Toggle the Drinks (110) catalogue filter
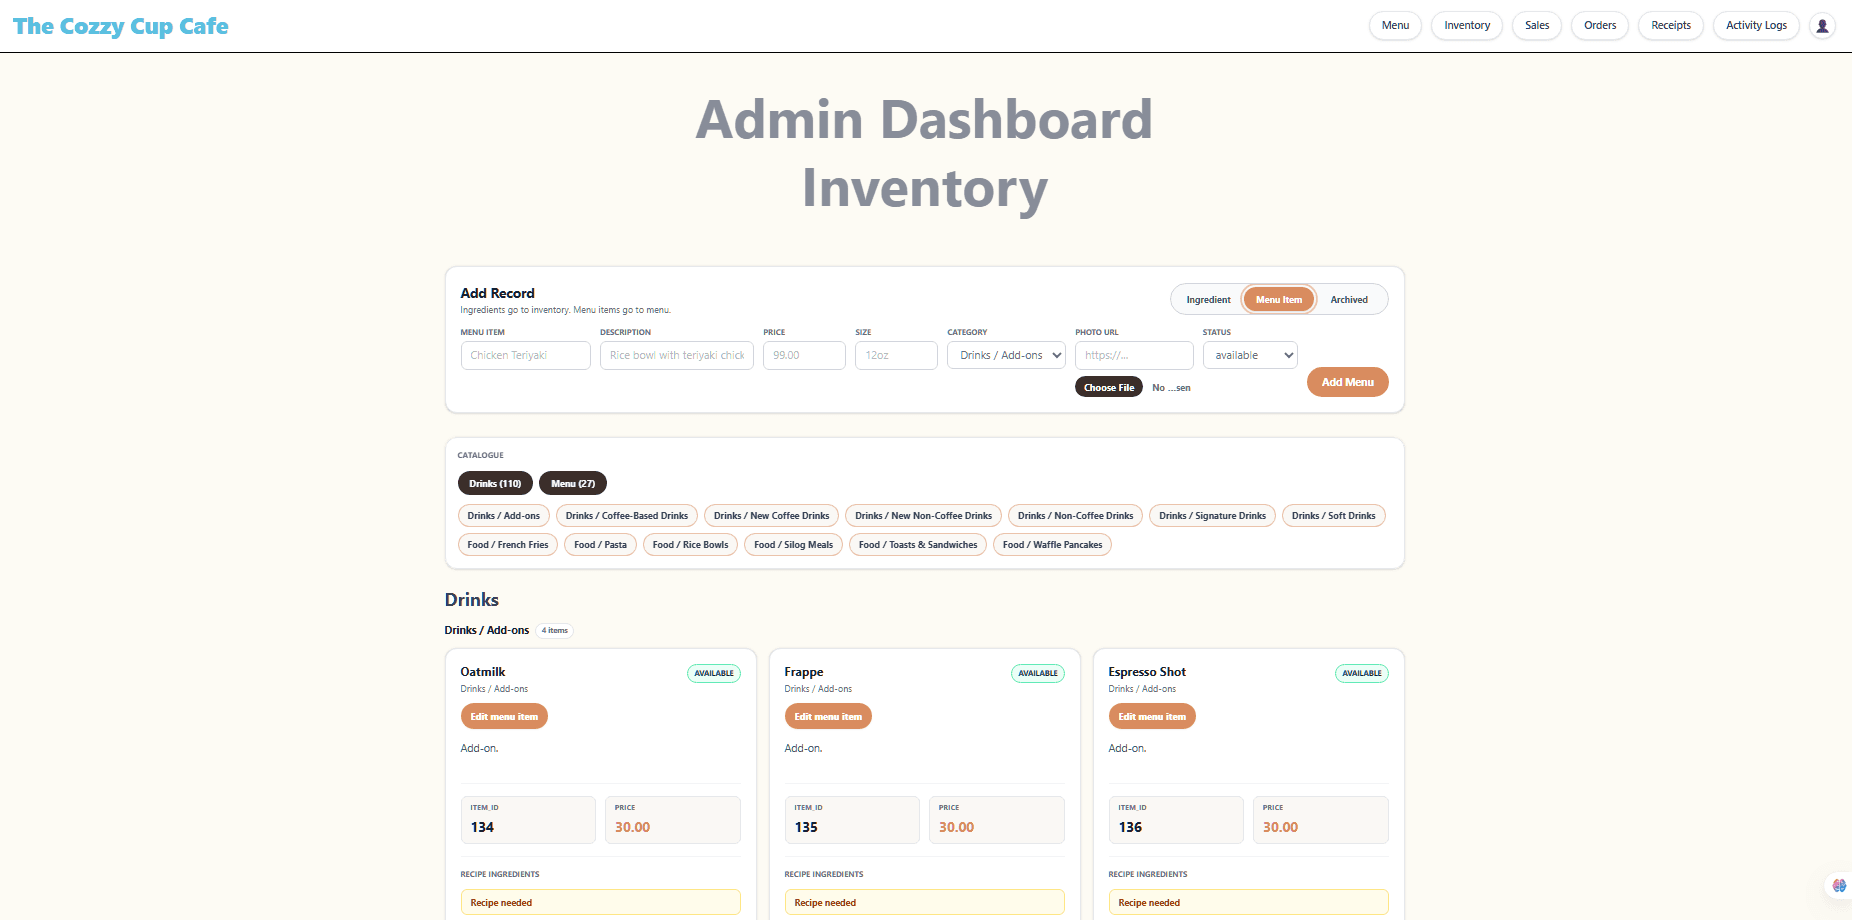Image resolution: width=1852 pixels, height=920 pixels. [x=495, y=484]
